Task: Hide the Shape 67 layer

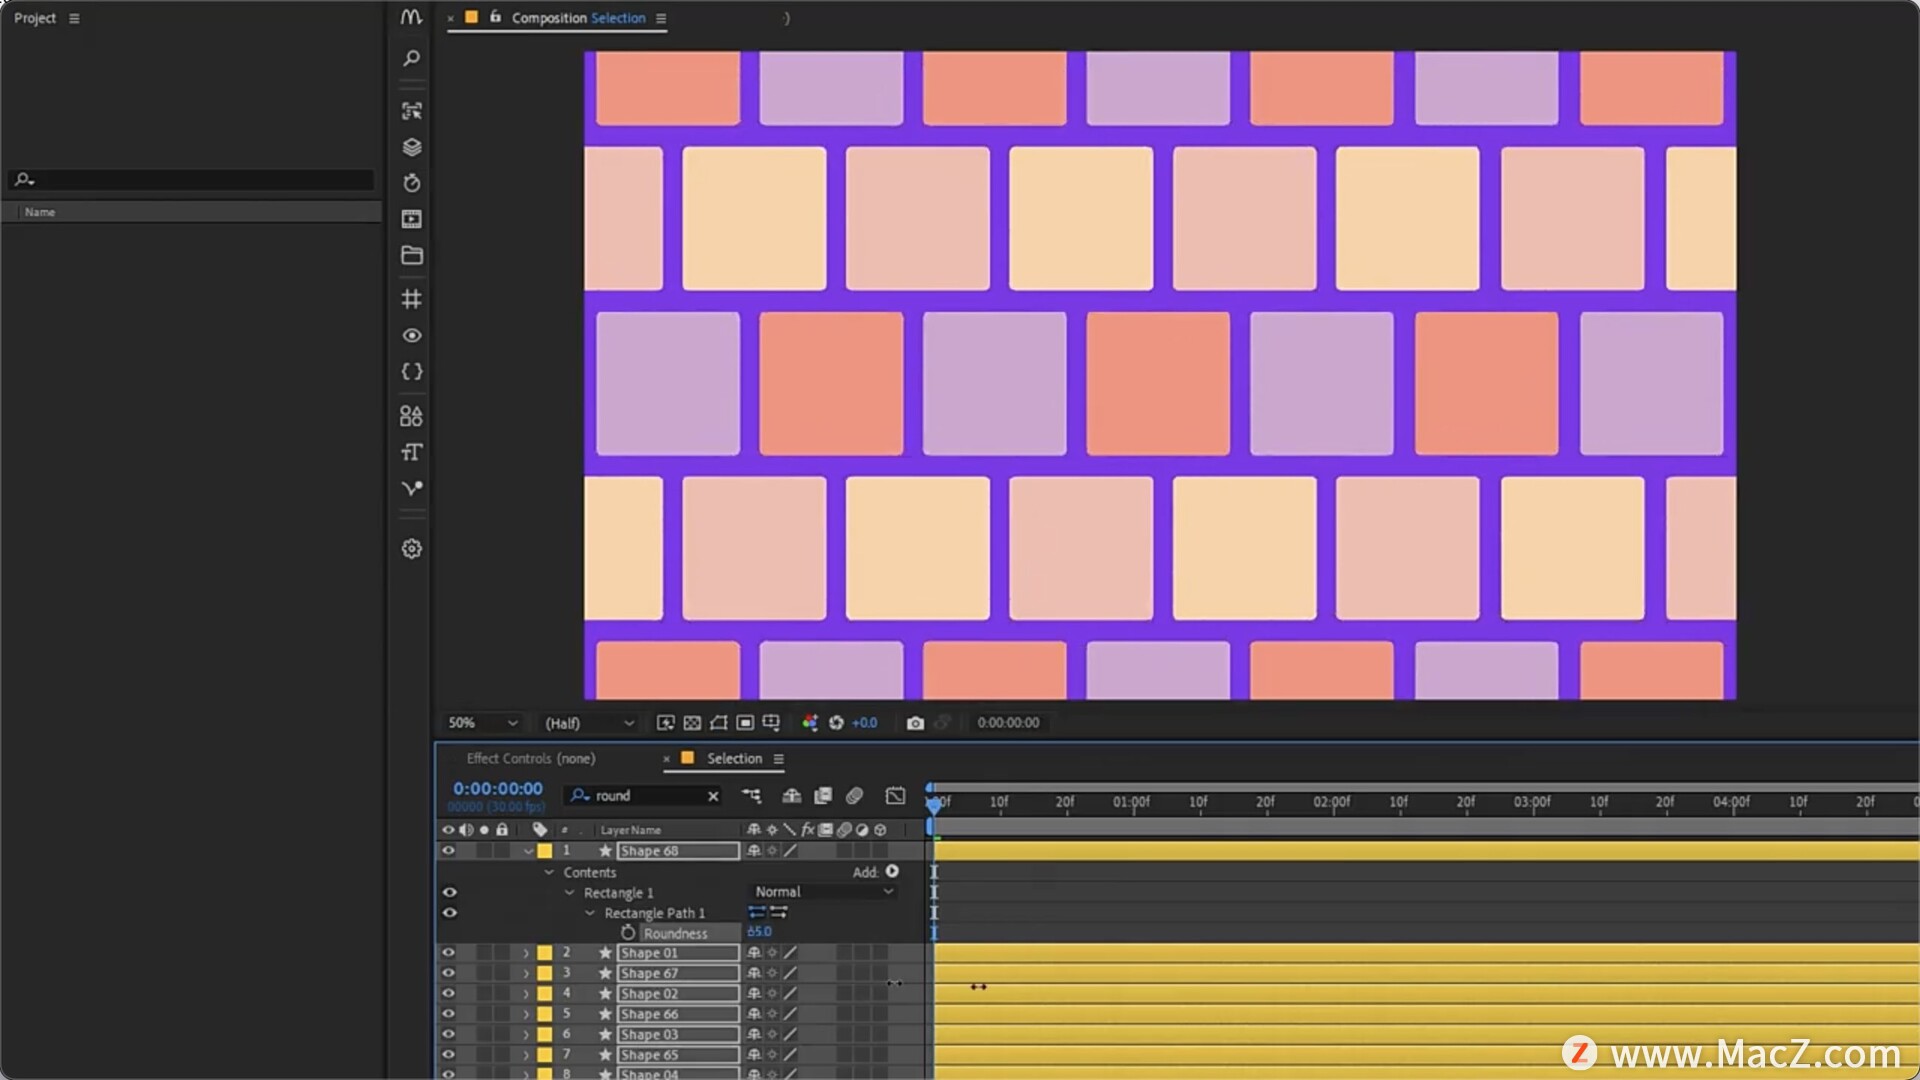Action: pos(448,973)
